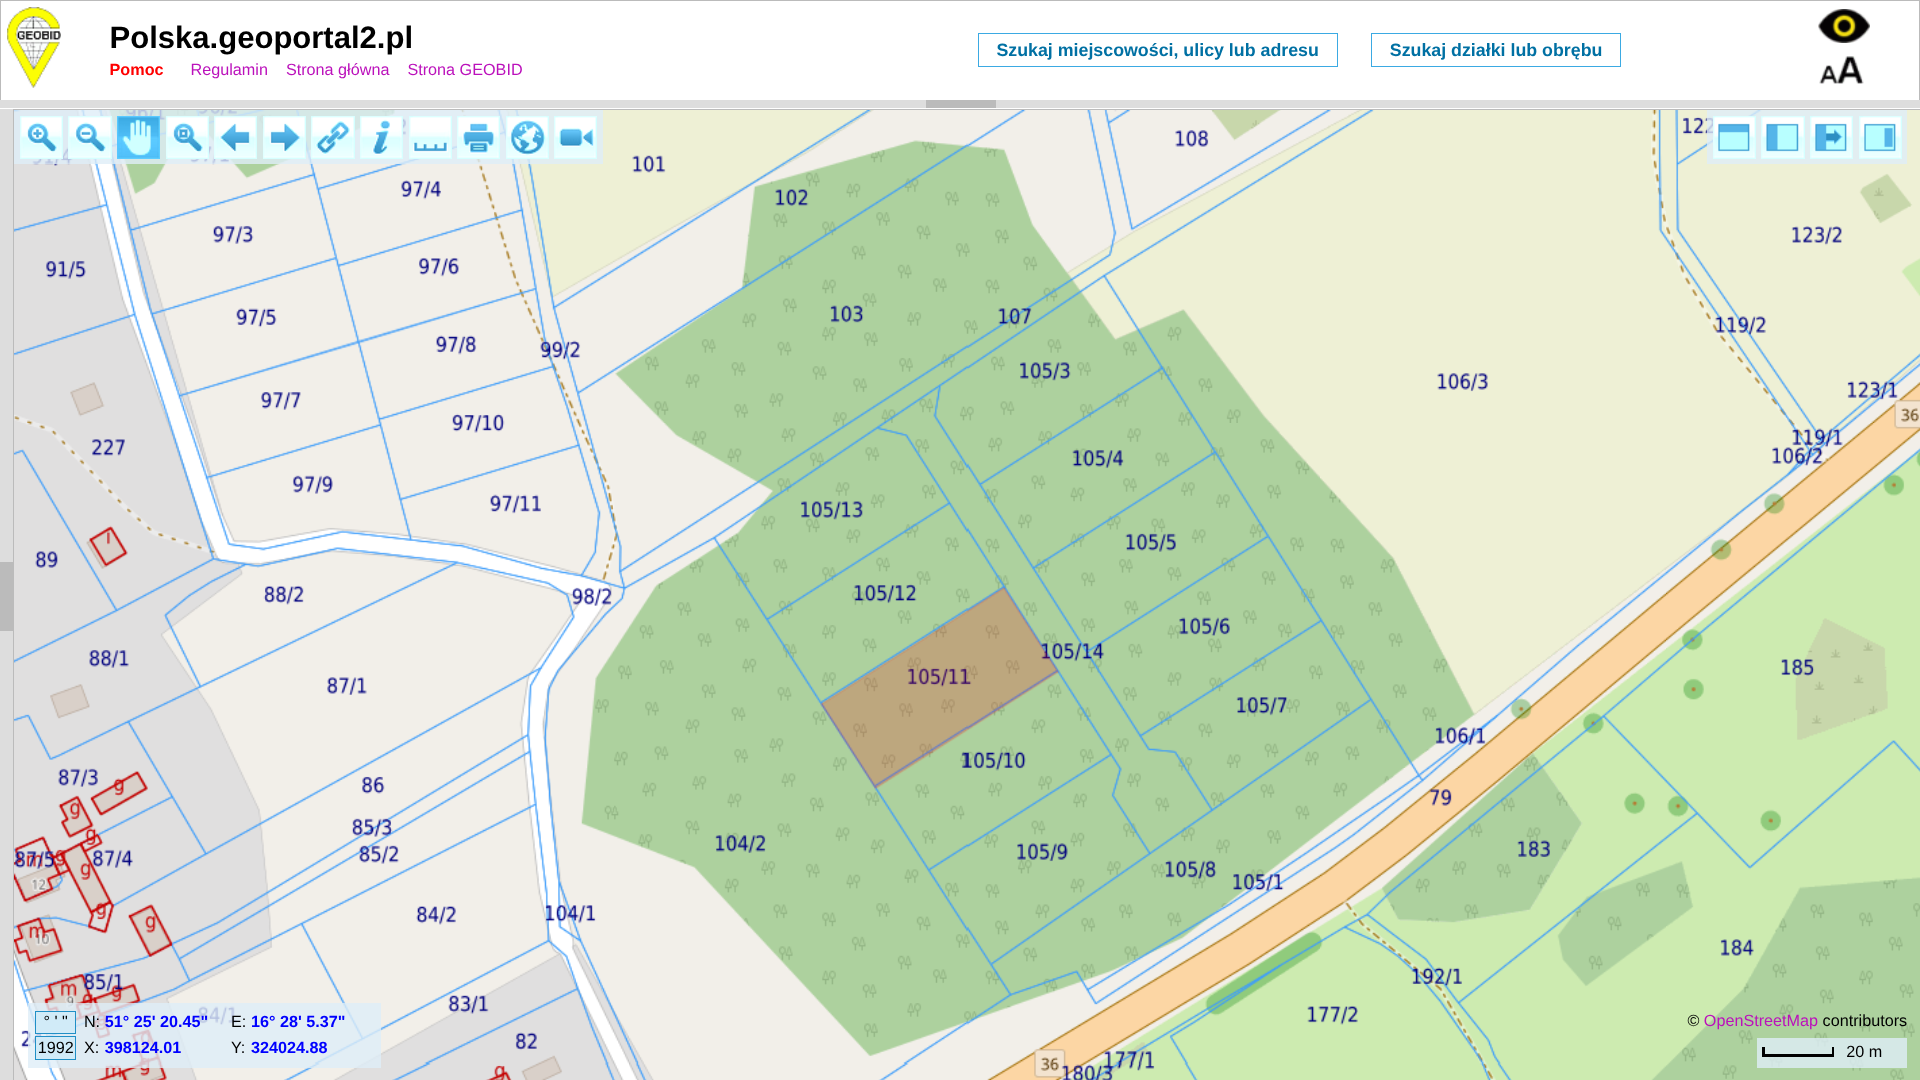Click the highlighted parcel 105/11
Screen dimensions: 1920x1080
(939, 687)
